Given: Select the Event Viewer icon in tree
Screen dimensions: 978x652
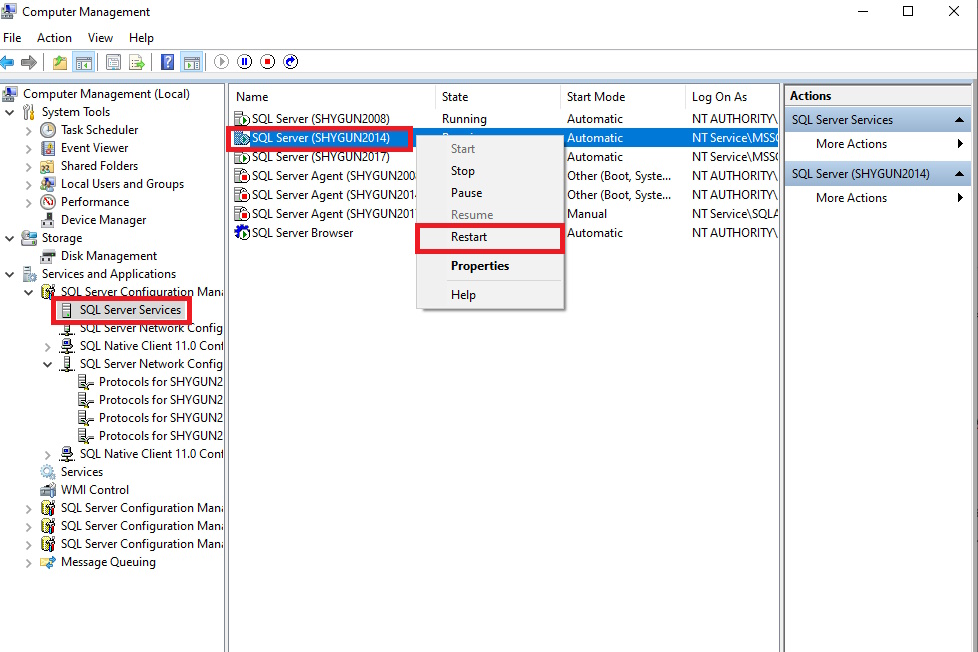Looking at the screenshot, I should pos(48,148).
